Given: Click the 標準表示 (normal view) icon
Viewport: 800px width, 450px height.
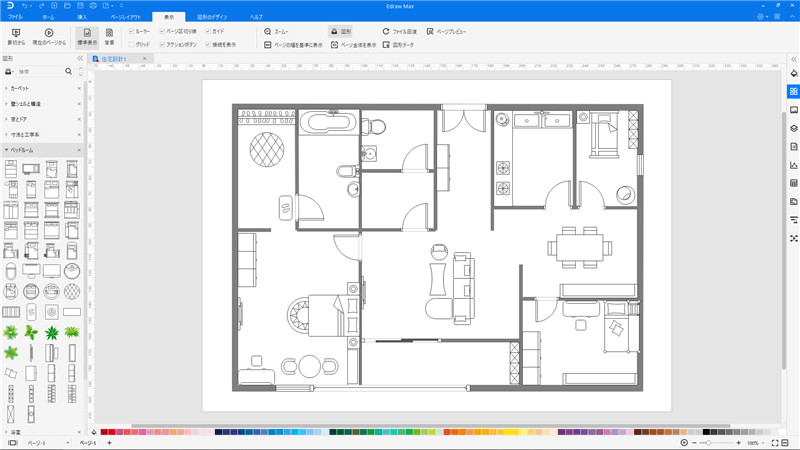Looking at the screenshot, I should [87, 36].
